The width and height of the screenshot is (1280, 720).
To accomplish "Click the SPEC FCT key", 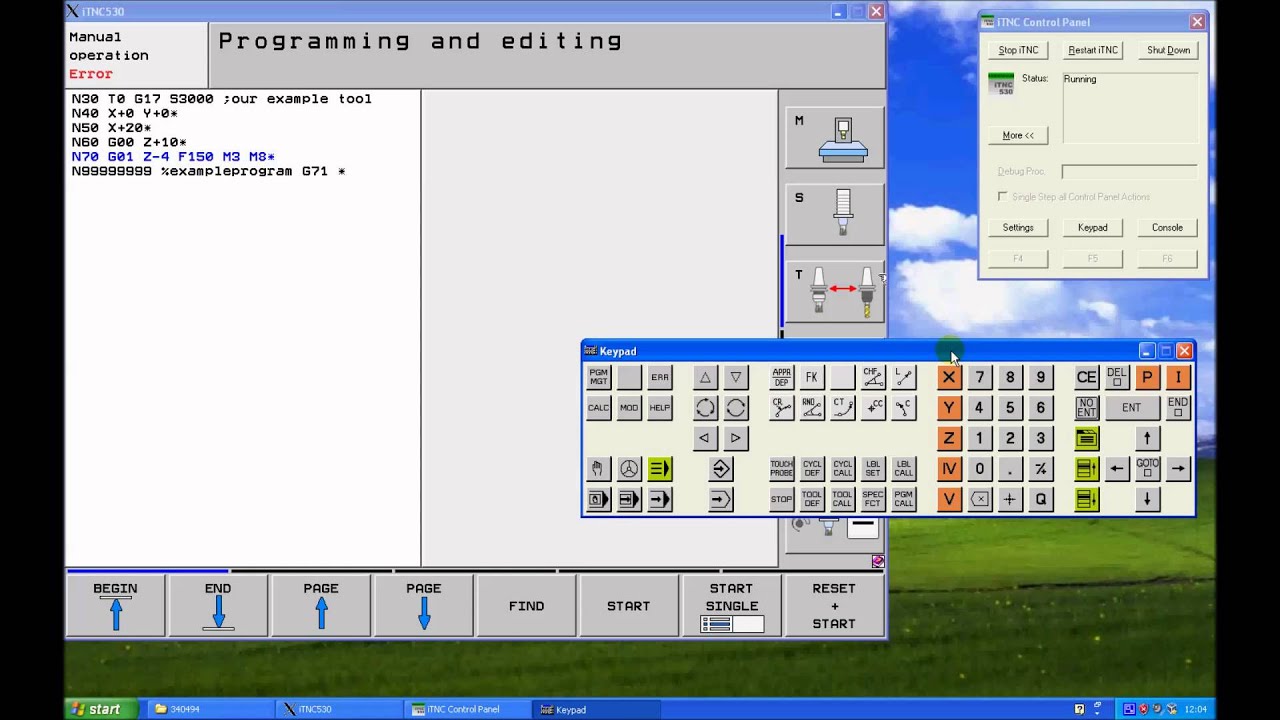I will [873, 499].
